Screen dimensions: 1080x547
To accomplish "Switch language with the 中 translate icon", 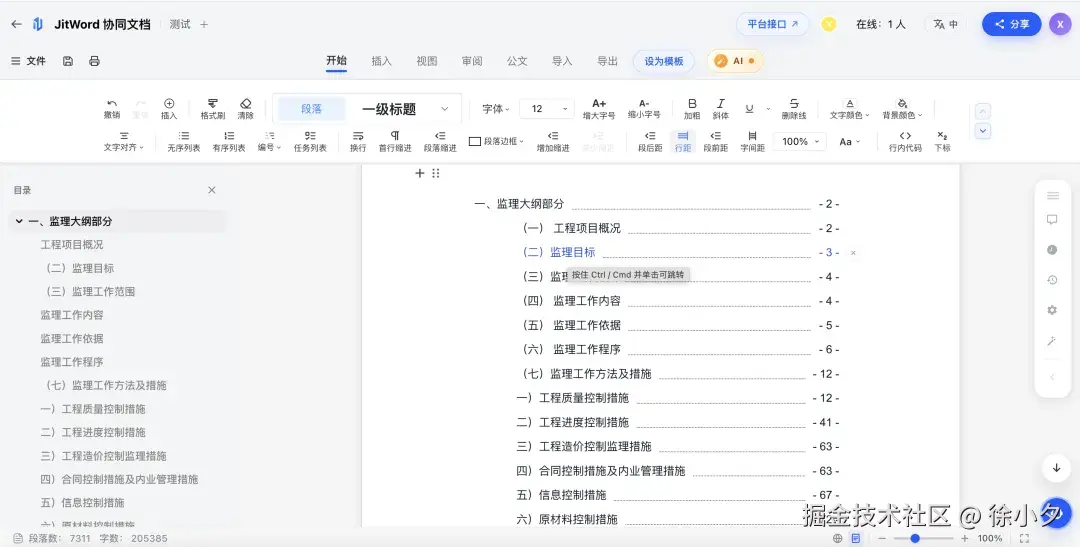I will point(946,24).
